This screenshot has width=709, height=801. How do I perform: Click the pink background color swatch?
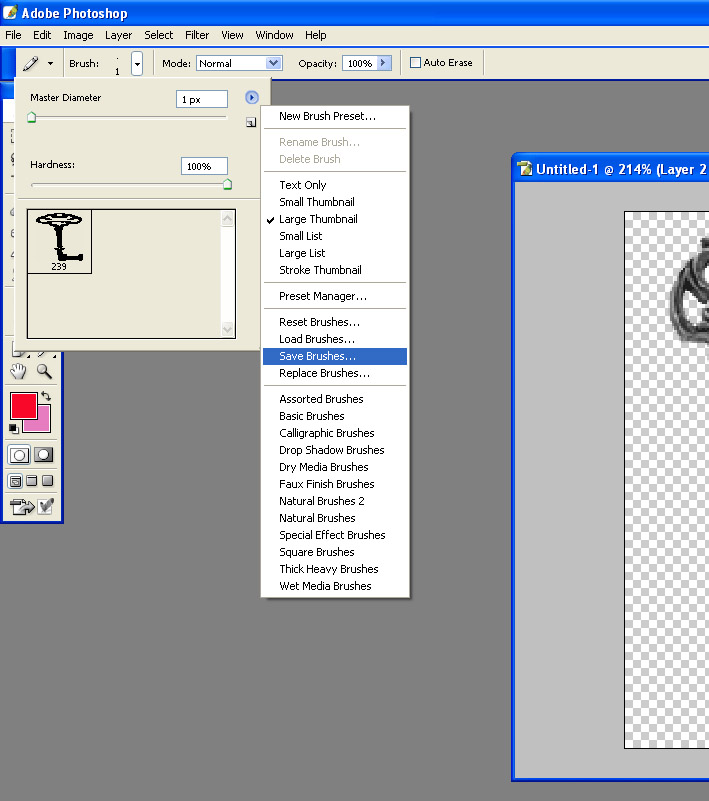44,424
